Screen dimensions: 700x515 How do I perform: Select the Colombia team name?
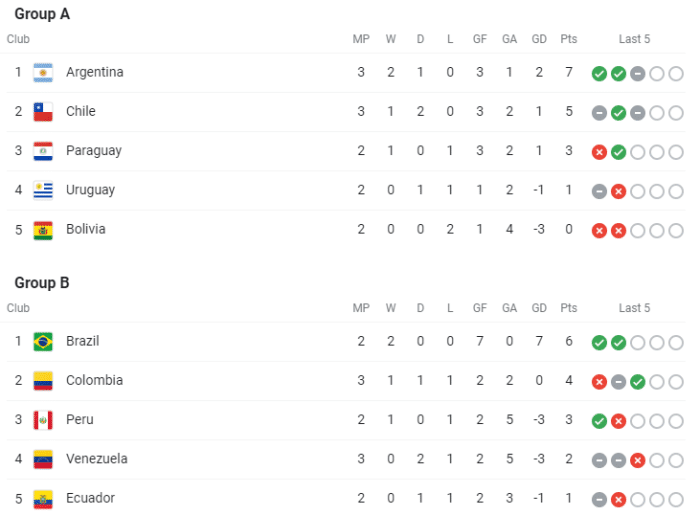[x=94, y=380]
